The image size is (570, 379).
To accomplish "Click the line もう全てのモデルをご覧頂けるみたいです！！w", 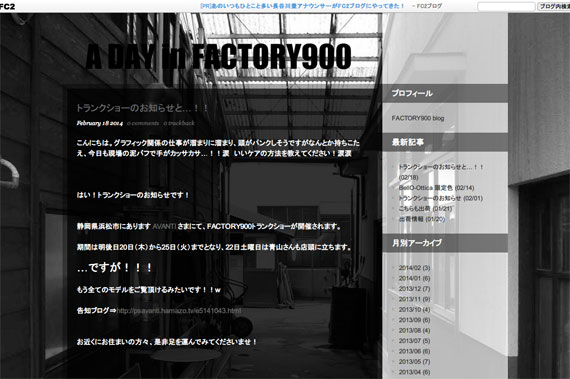I will point(149,290).
